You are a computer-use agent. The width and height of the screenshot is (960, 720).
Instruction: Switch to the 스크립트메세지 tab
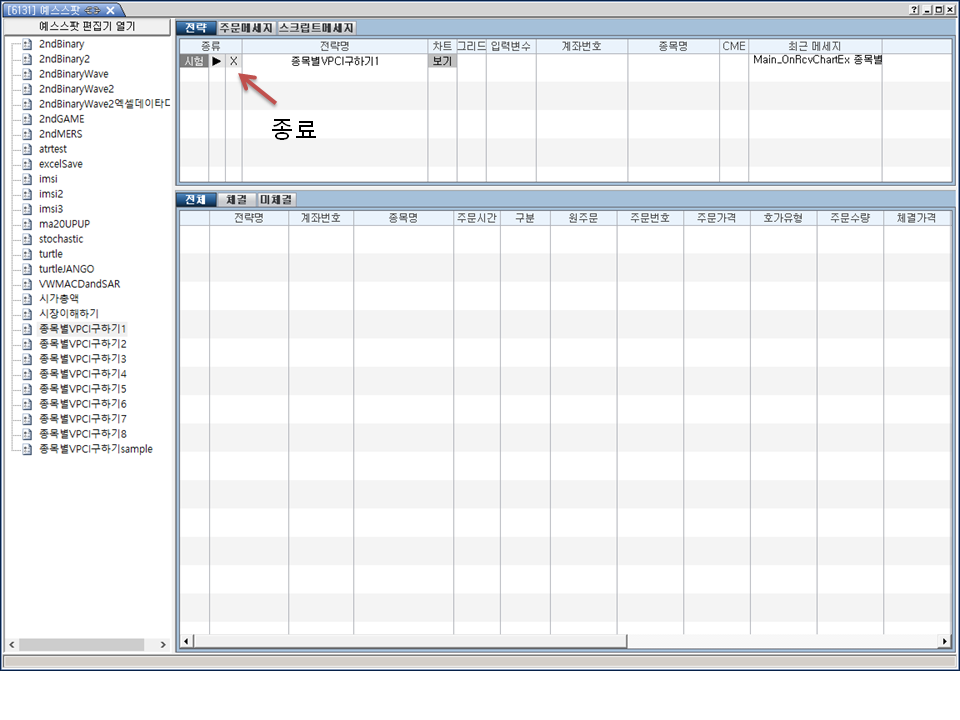(316, 28)
